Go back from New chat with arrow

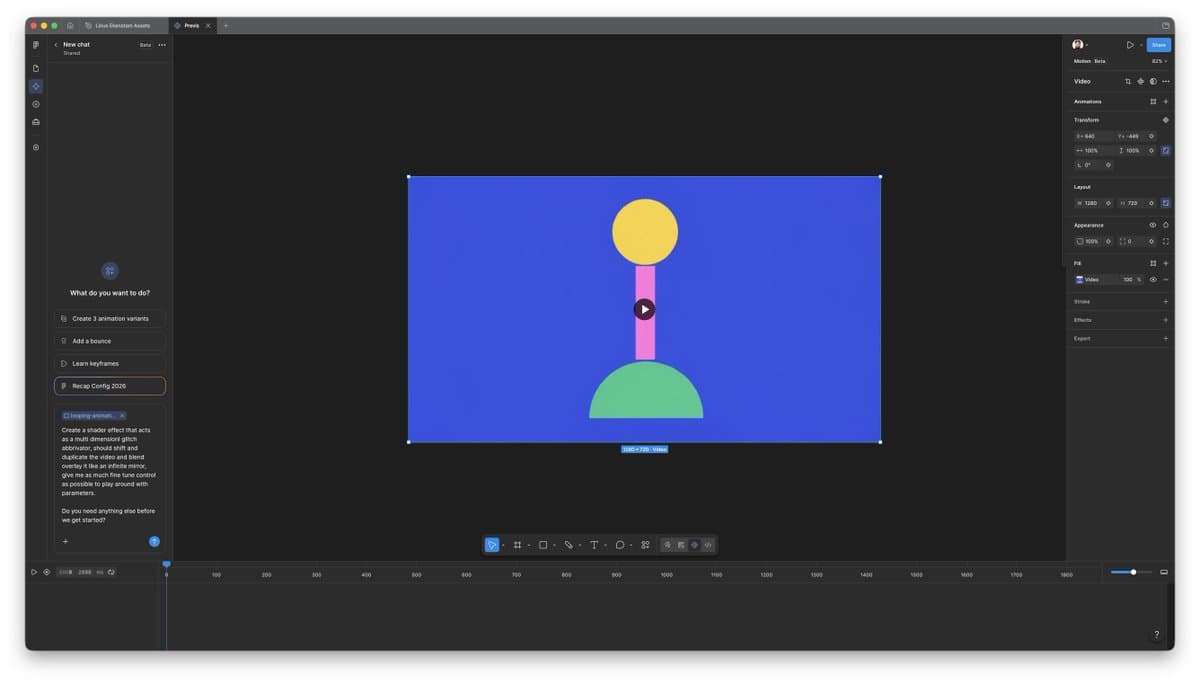click(56, 45)
